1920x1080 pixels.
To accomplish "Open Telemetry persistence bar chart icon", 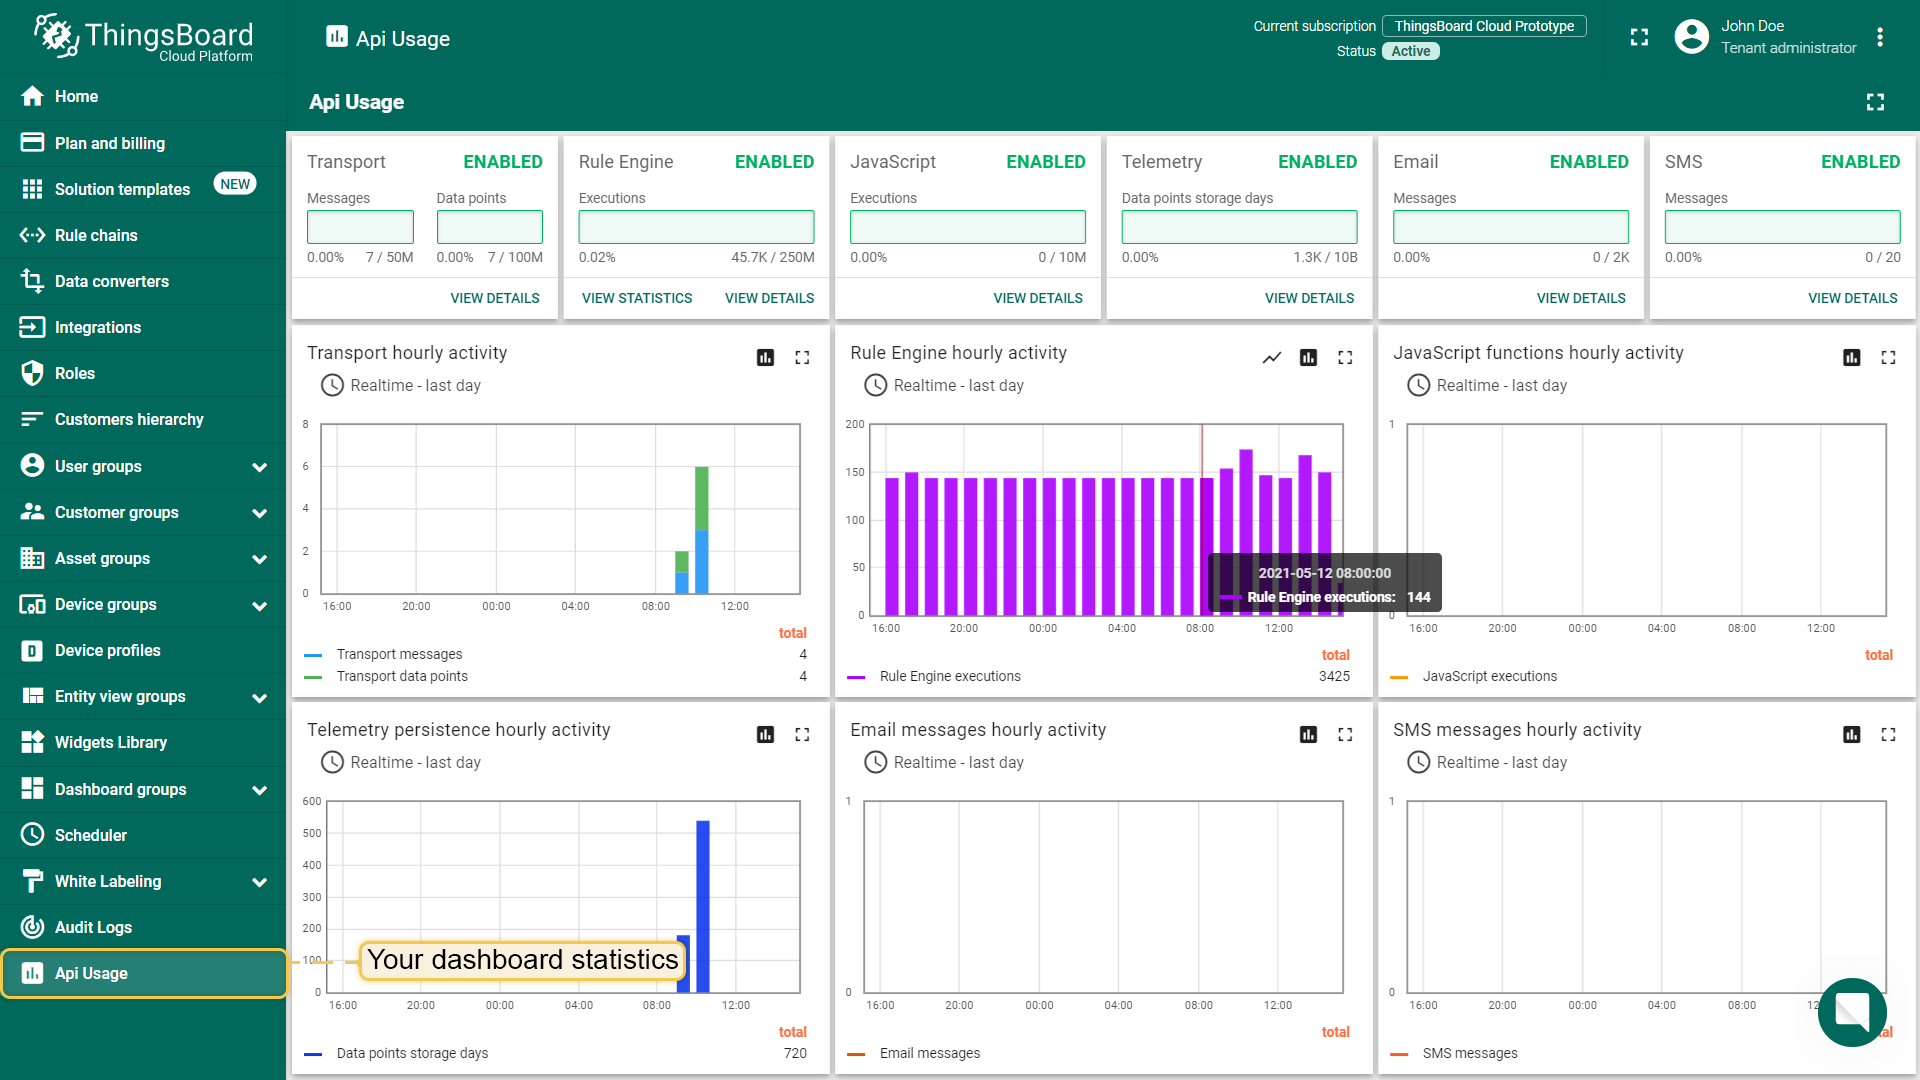I will pos(765,734).
